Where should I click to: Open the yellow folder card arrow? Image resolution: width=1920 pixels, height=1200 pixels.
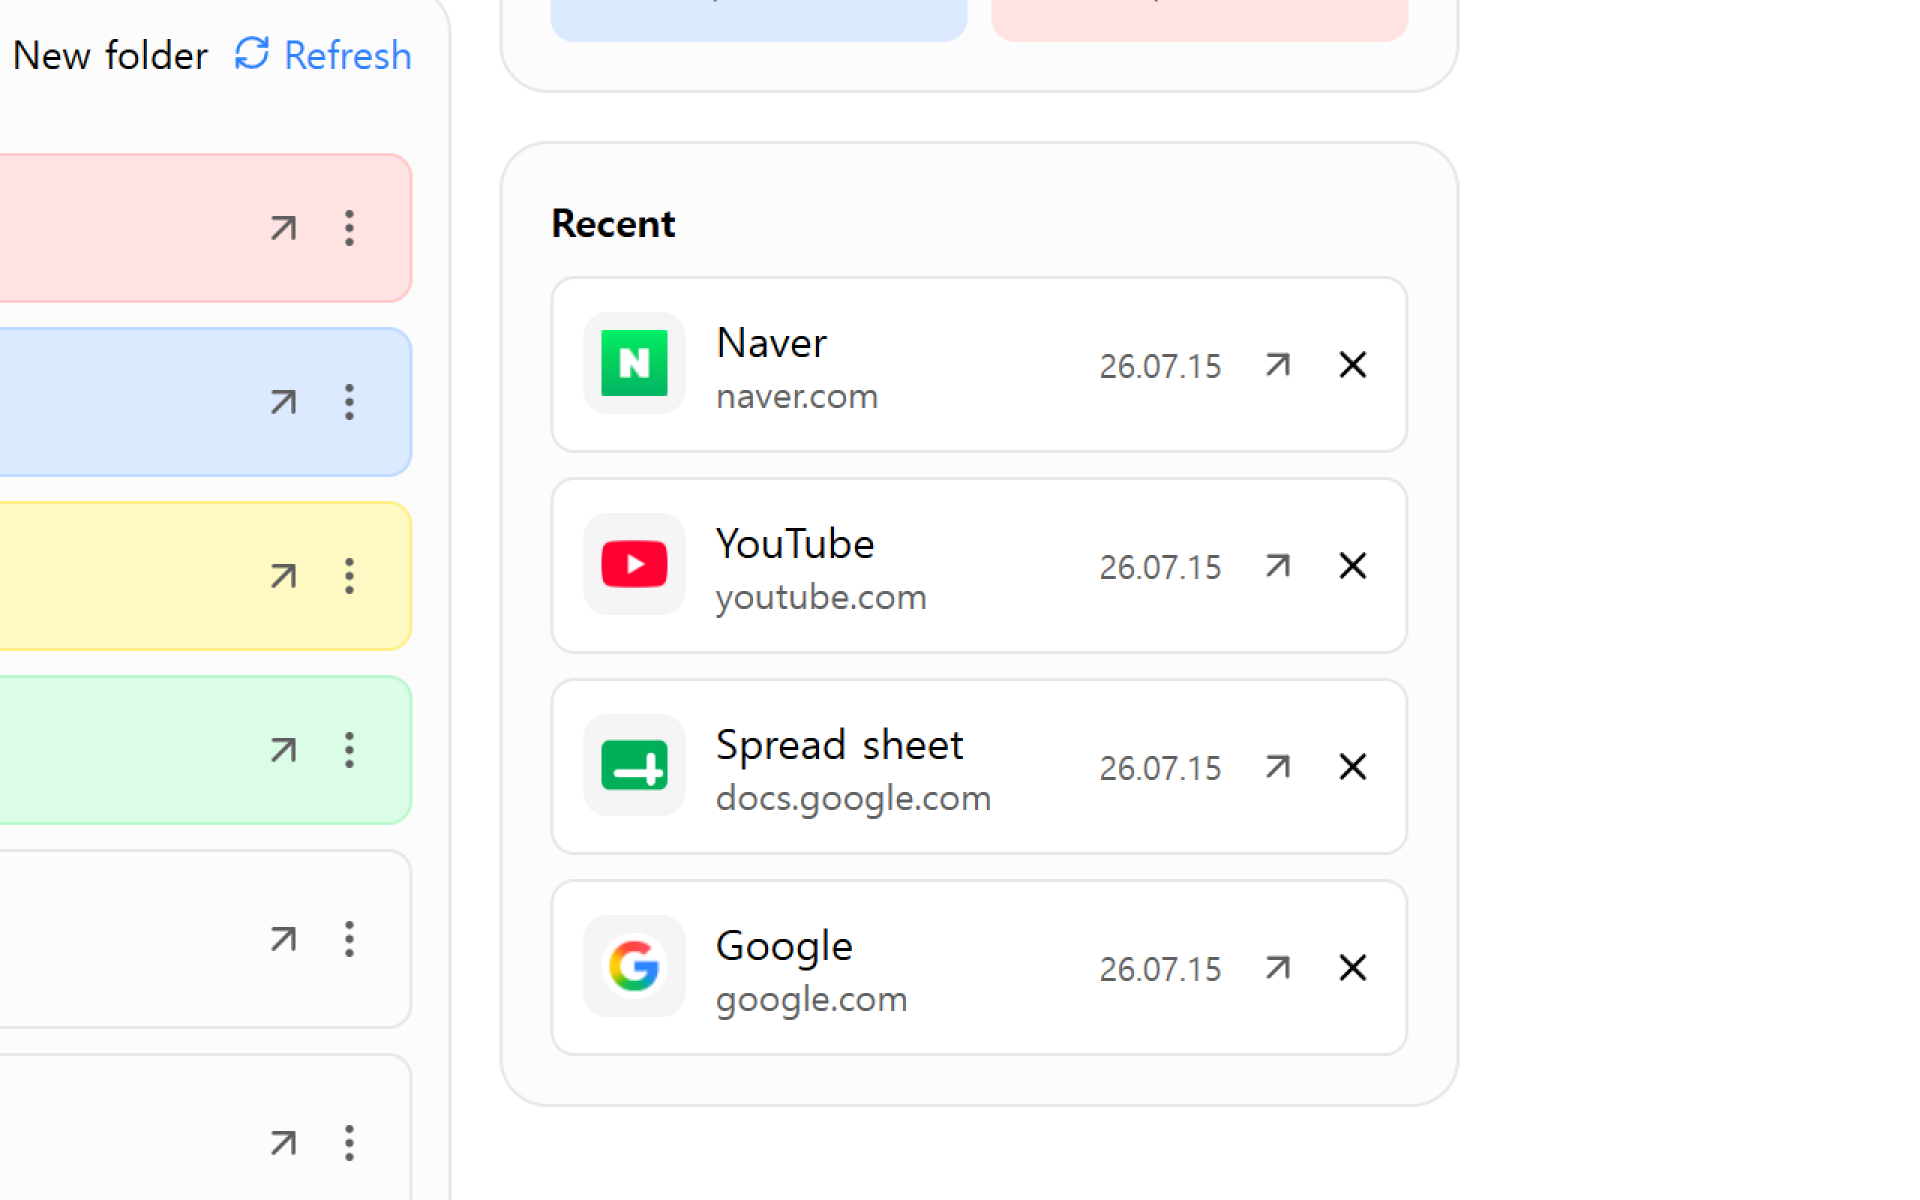(284, 576)
